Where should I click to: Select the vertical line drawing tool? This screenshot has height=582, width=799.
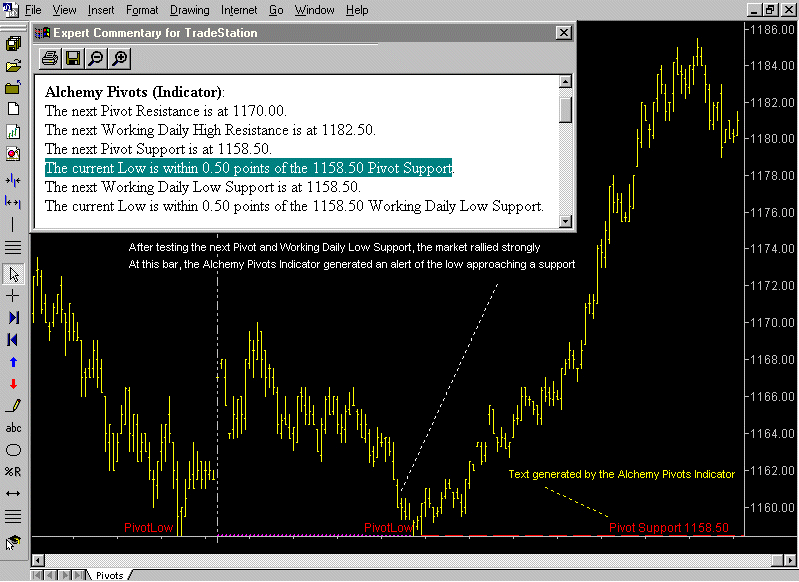point(13,224)
